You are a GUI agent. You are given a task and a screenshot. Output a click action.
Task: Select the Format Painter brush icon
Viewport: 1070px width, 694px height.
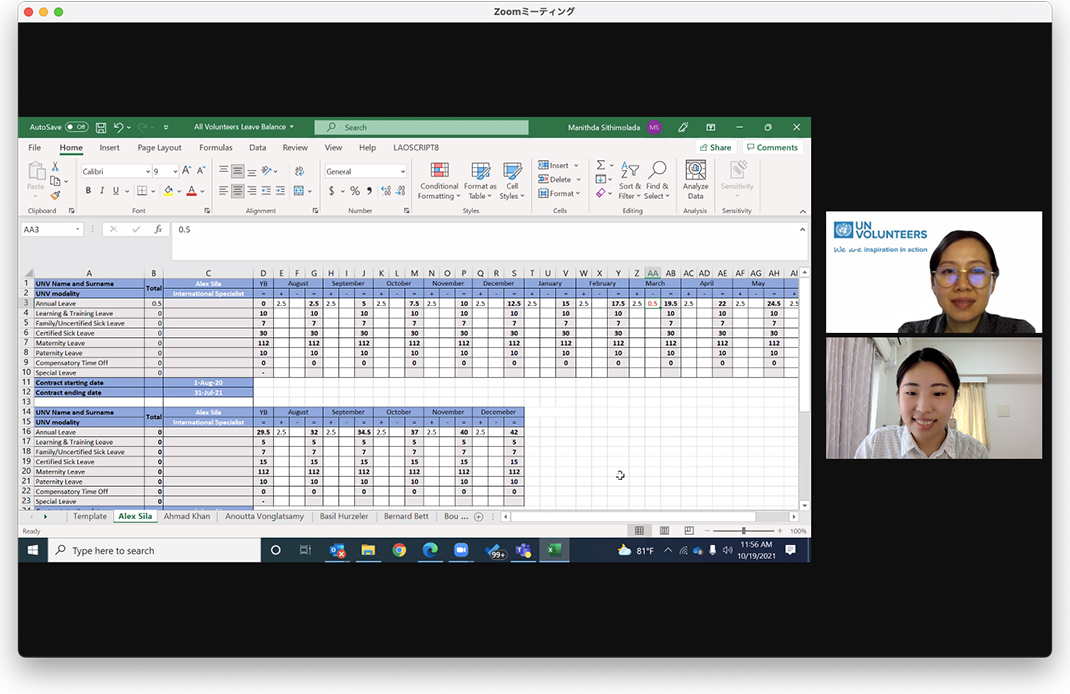55,196
